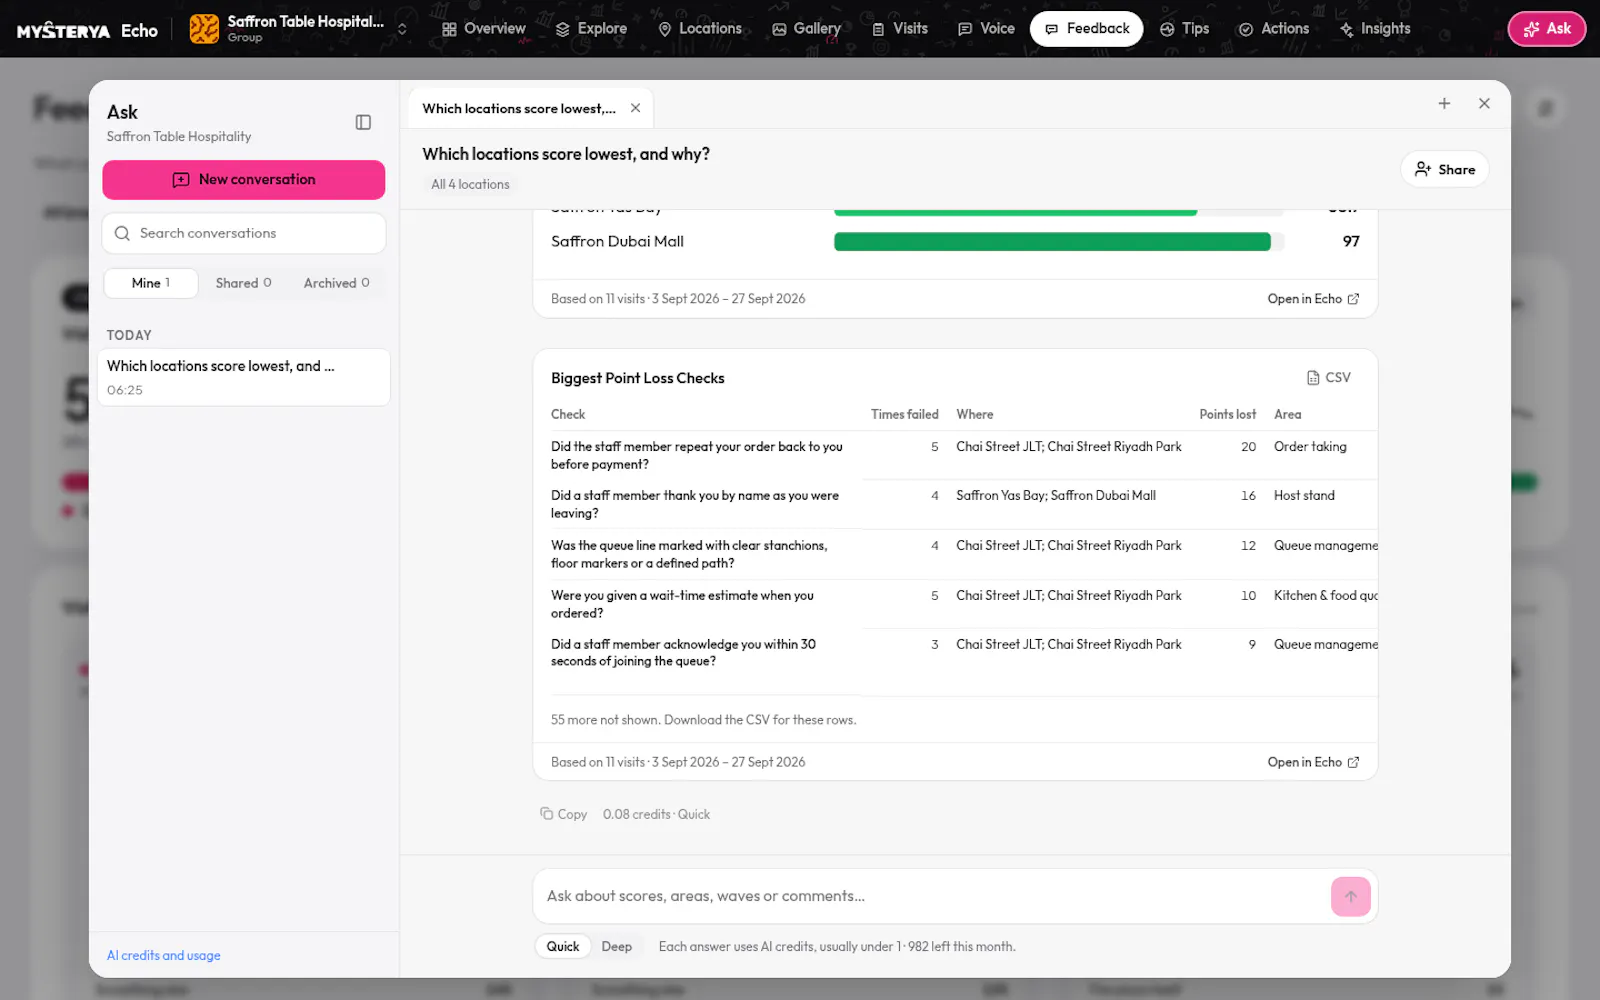1600x1000 pixels.
Task: Download CSV of Biggest Point Loss Checks
Action: pos(1328,377)
